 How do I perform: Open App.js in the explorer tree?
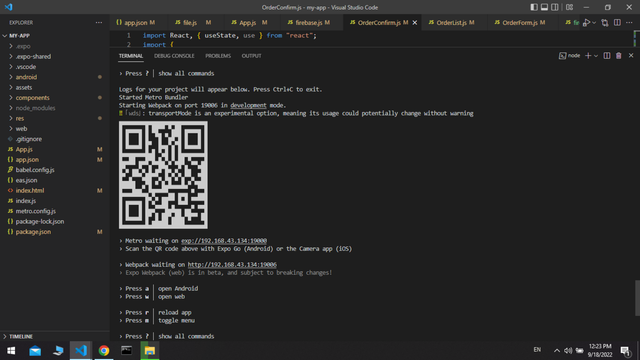tap(55, 149)
